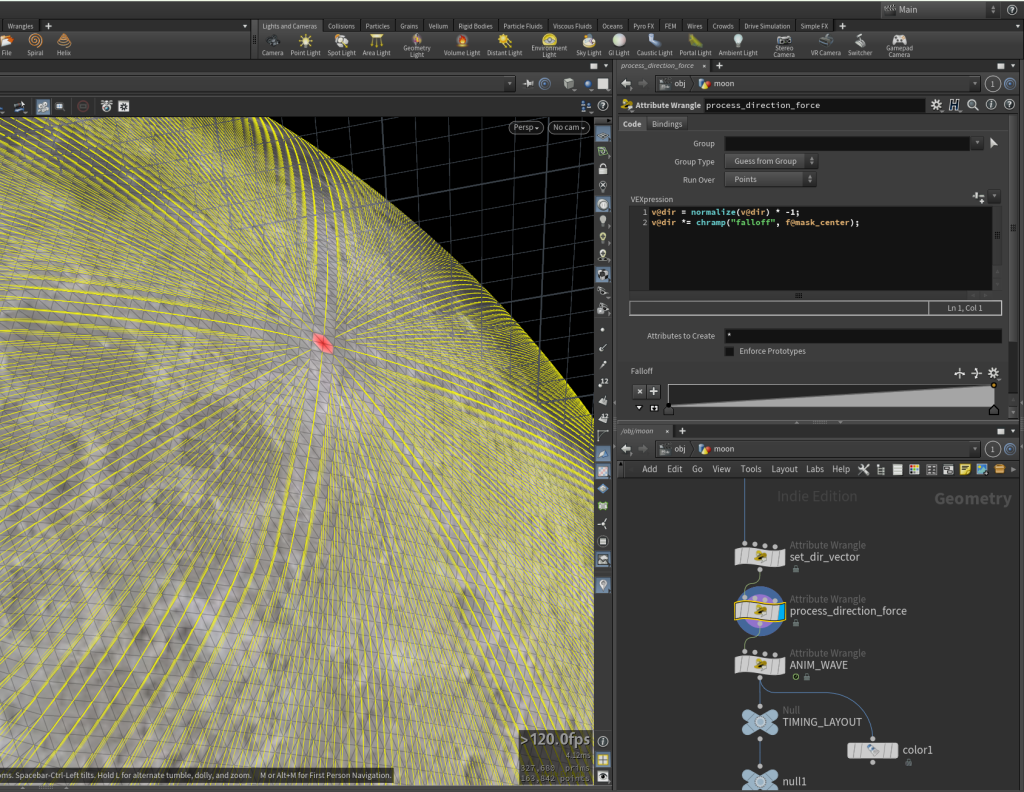Click the network editor wrench tools icon
1024x792 pixels.
(863, 469)
